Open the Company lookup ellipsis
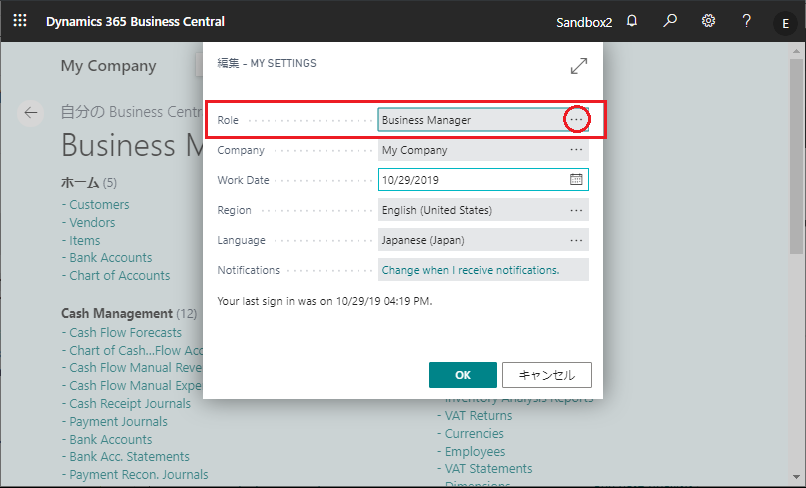This screenshot has width=806, height=488. (x=576, y=150)
